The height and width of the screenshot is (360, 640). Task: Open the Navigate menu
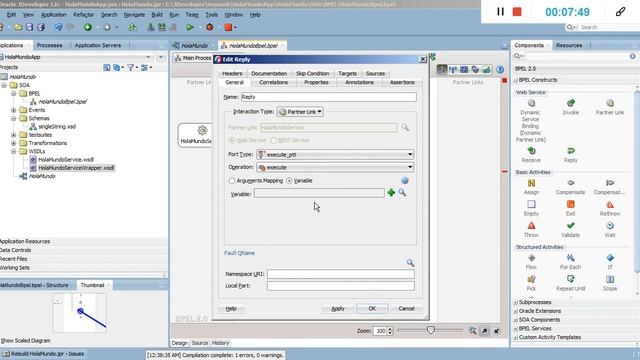[134, 15]
